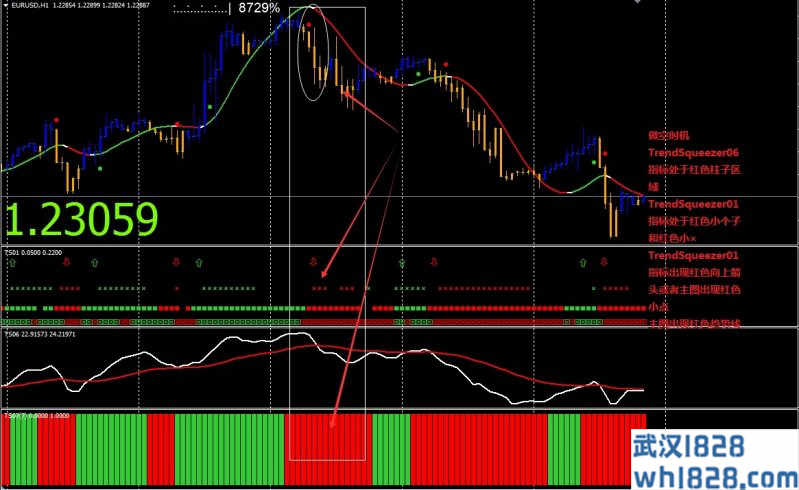
Task: Click the leftmost red down arrow in TS01
Action: tap(66, 263)
